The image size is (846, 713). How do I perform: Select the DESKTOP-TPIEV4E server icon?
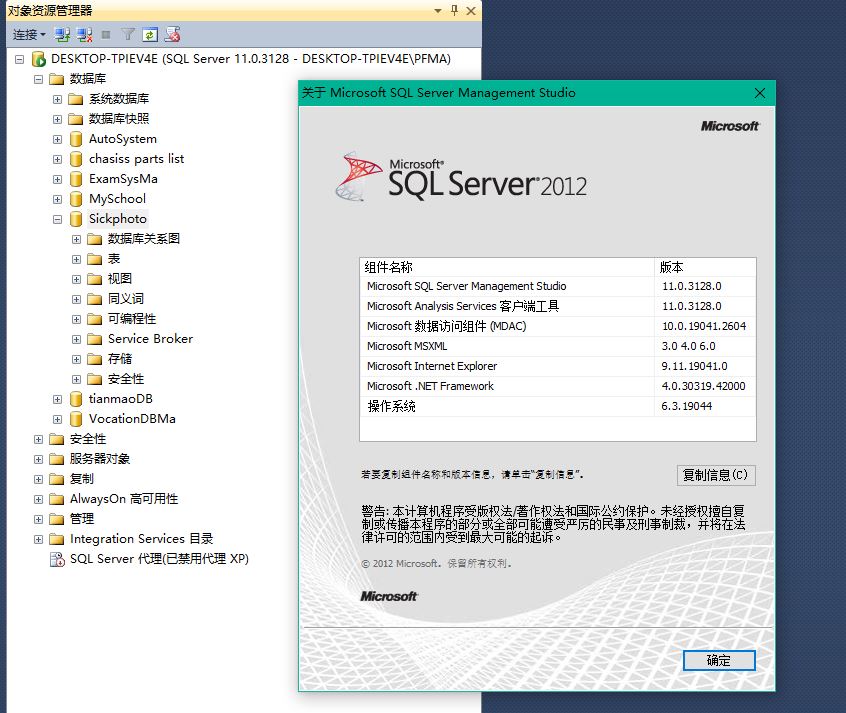coord(38,59)
